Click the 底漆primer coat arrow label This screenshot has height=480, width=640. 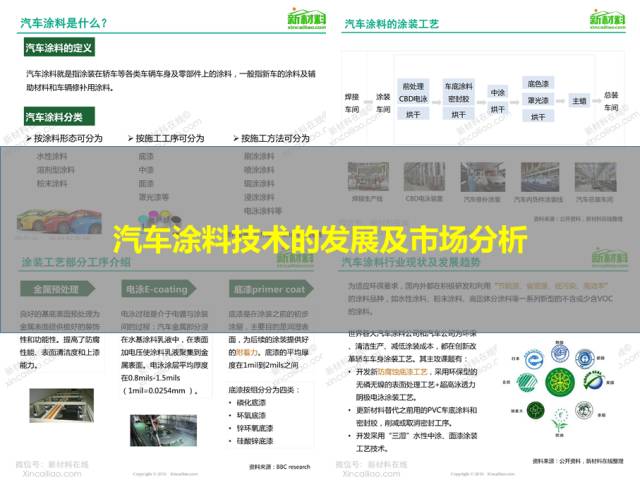(x=271, y=289)
